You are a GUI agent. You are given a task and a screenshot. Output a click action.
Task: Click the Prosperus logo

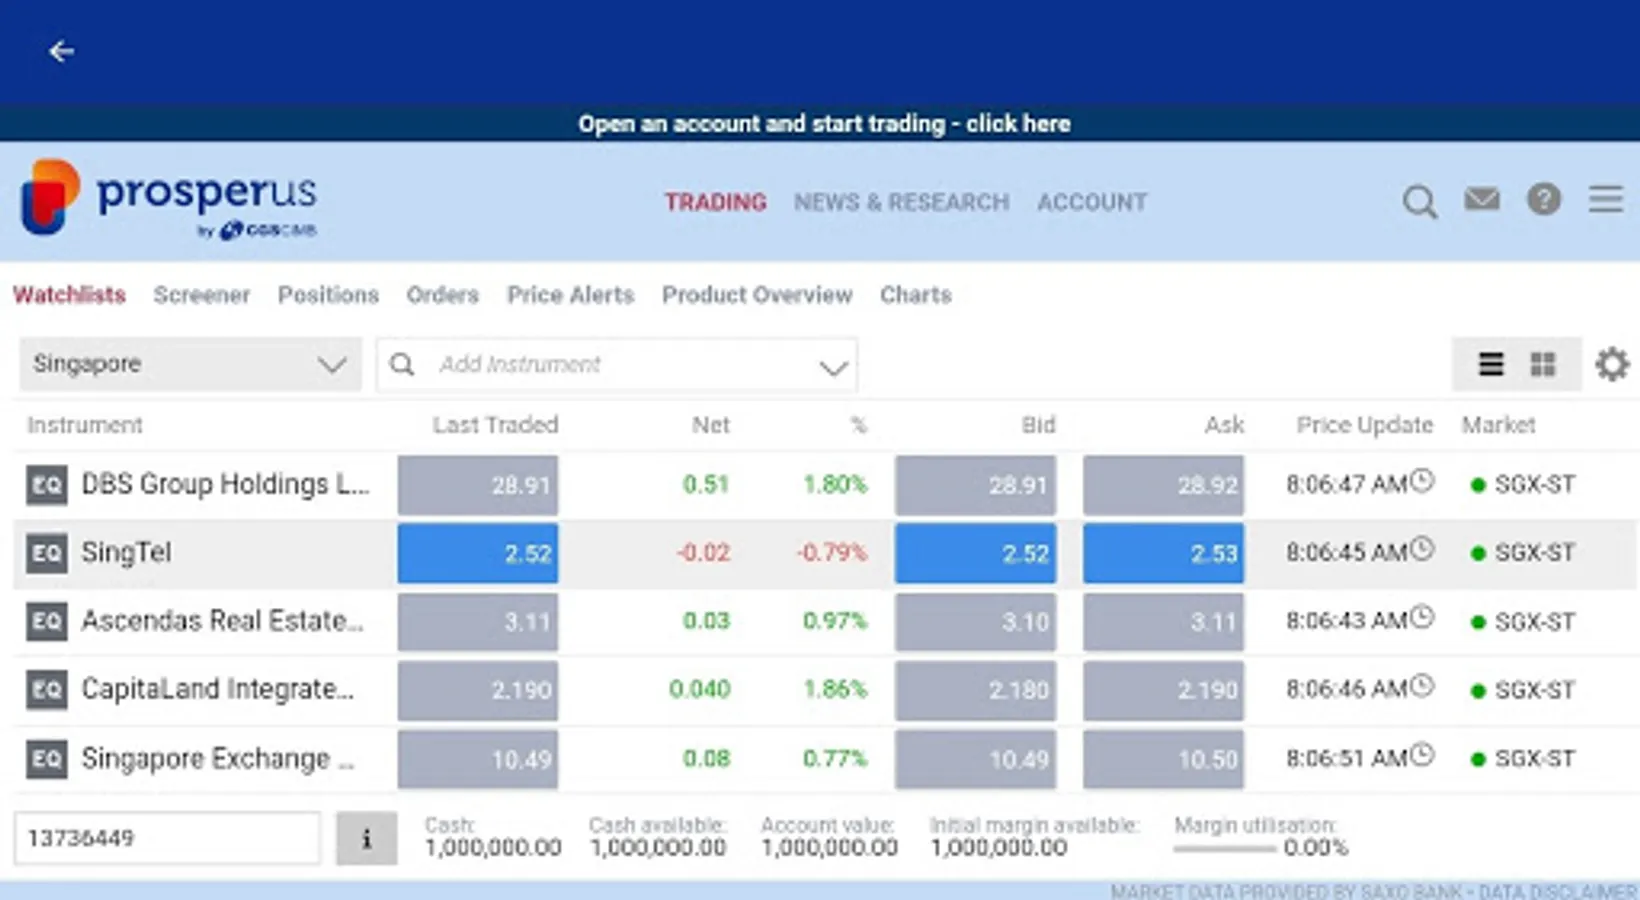(x=168, y=199)
